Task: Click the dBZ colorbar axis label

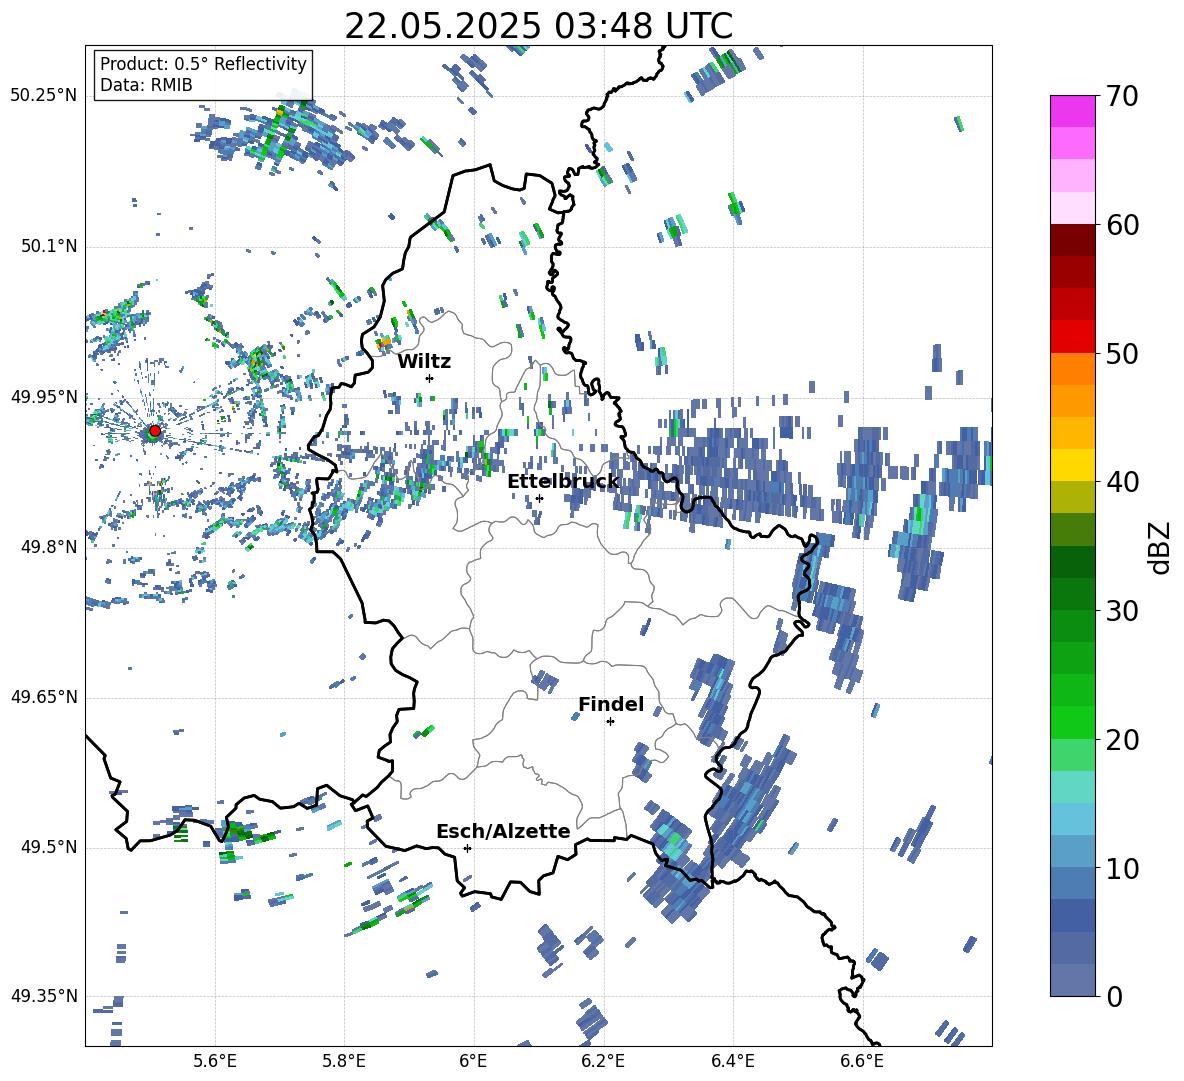Action: tap(1161, 547)
